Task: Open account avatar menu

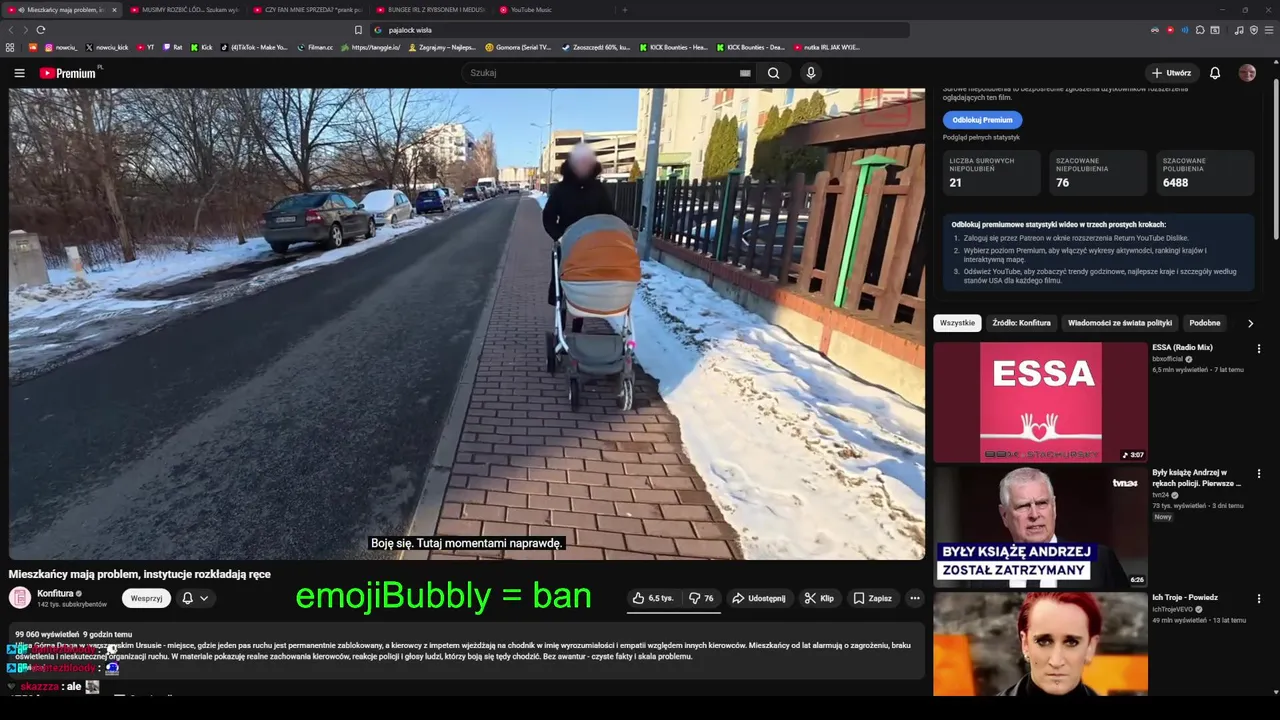Action: pyautogui.click(x=1247, y=73)
